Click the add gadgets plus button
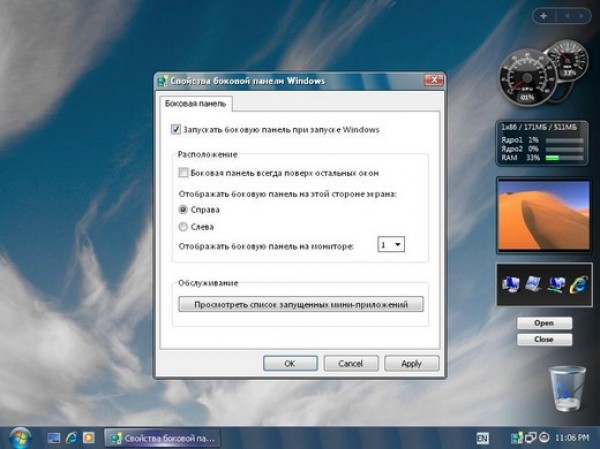 pos(544,16)
